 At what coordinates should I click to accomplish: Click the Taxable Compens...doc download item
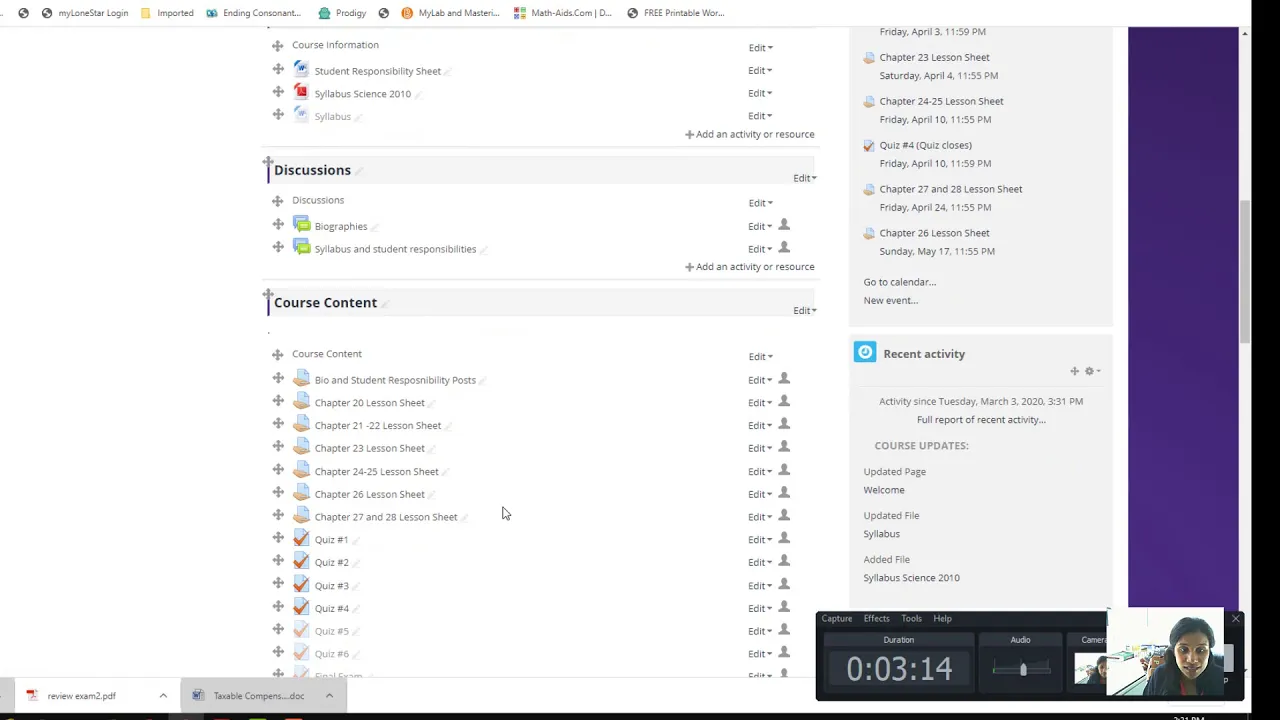point(257,696)
